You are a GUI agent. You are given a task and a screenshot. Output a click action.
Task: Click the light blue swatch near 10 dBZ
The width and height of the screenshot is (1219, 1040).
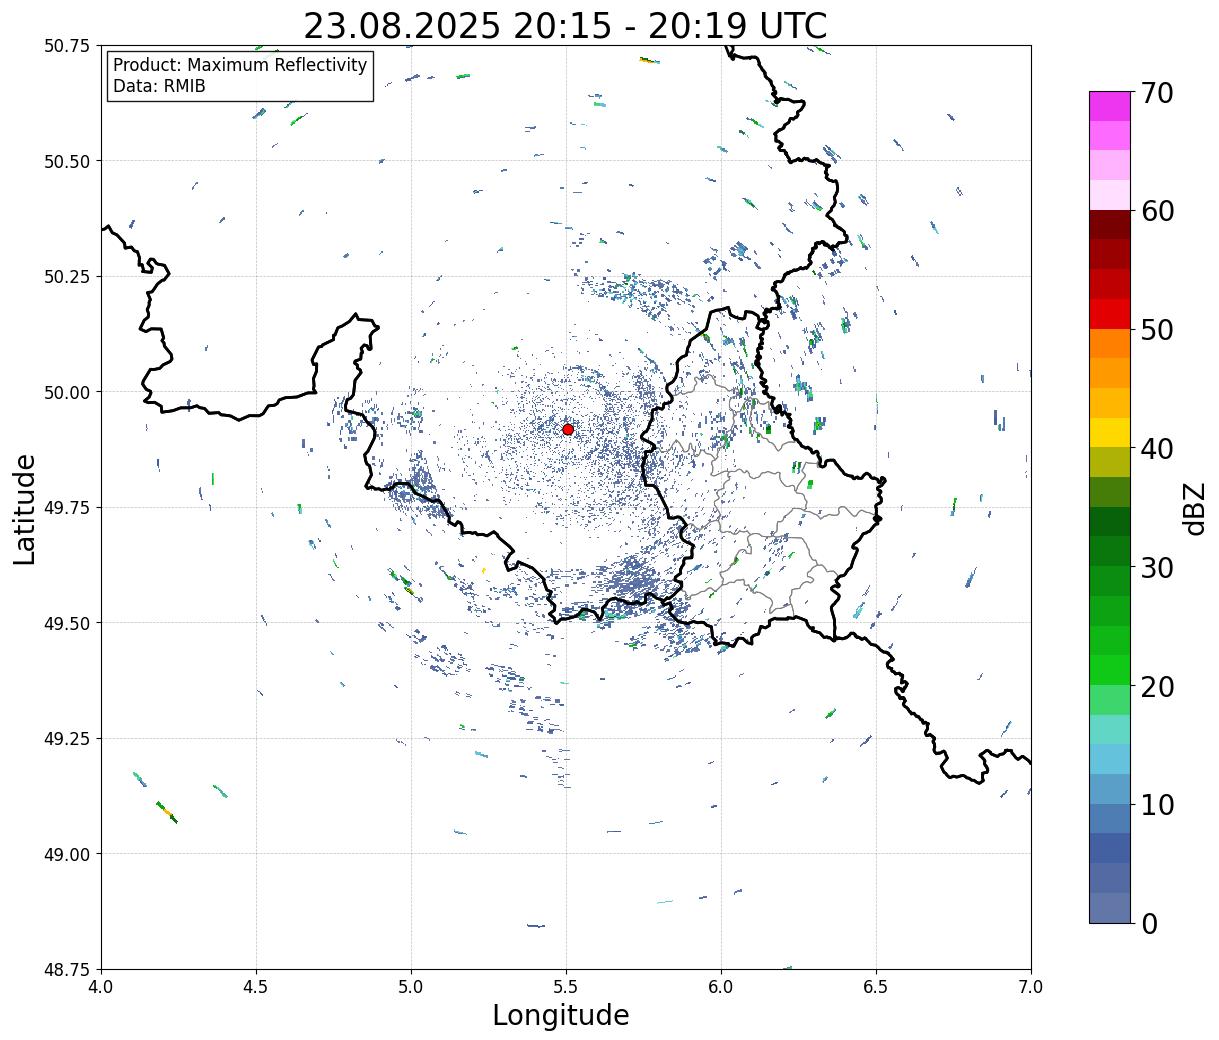click(x=1110, y=789)
